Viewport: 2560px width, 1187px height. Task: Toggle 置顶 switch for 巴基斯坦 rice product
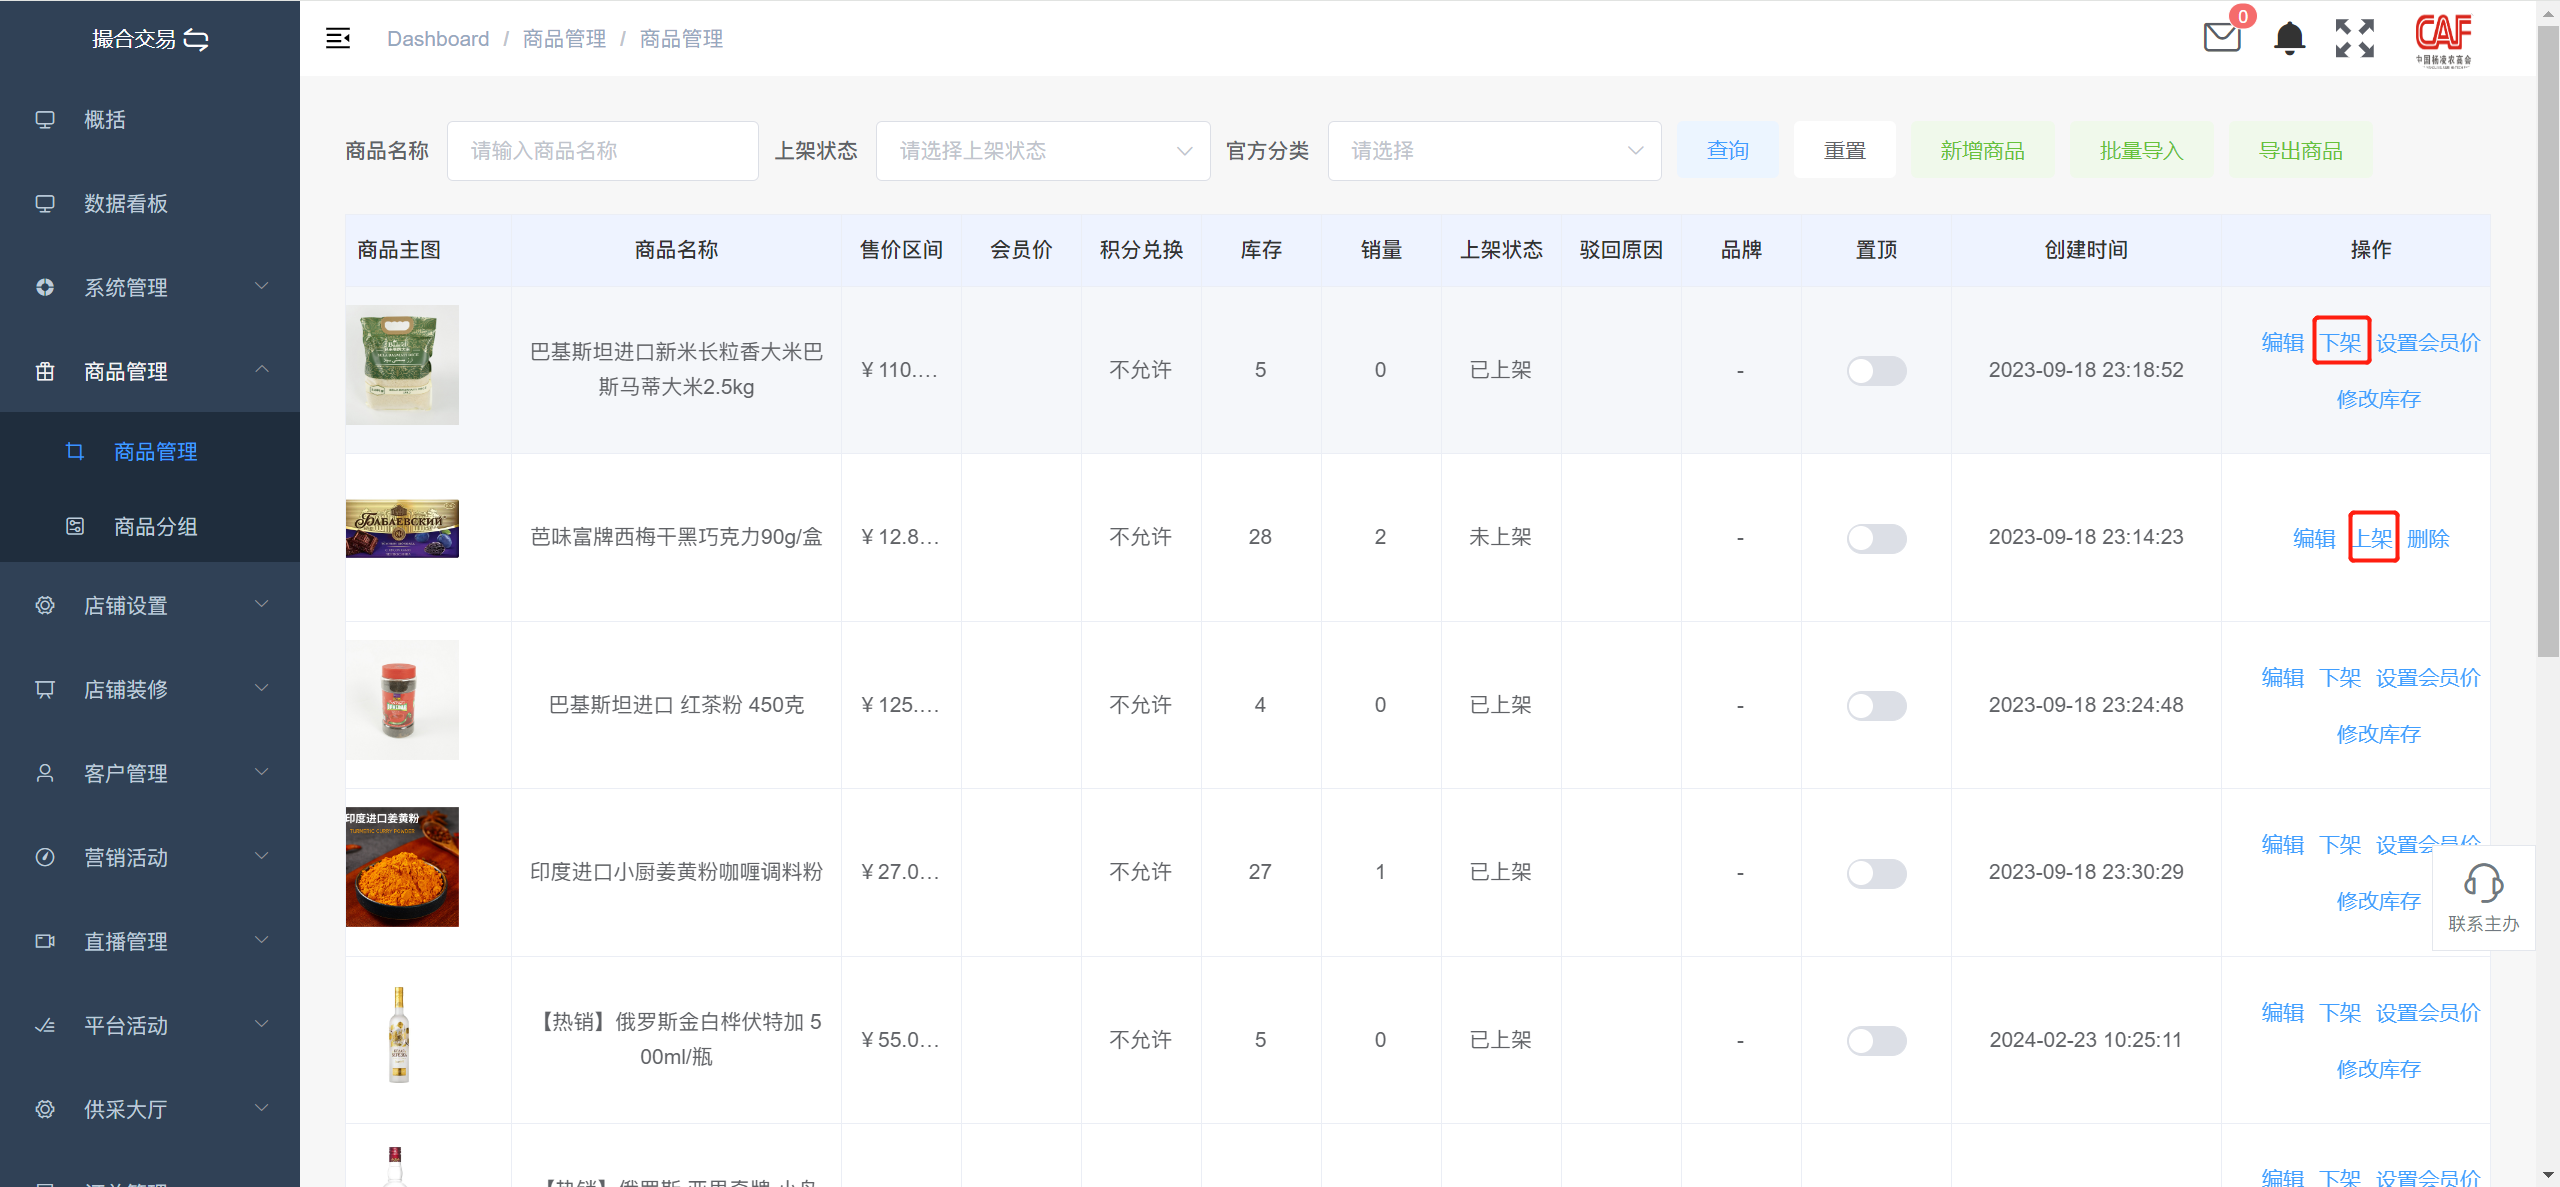[x=1876, y=371]
